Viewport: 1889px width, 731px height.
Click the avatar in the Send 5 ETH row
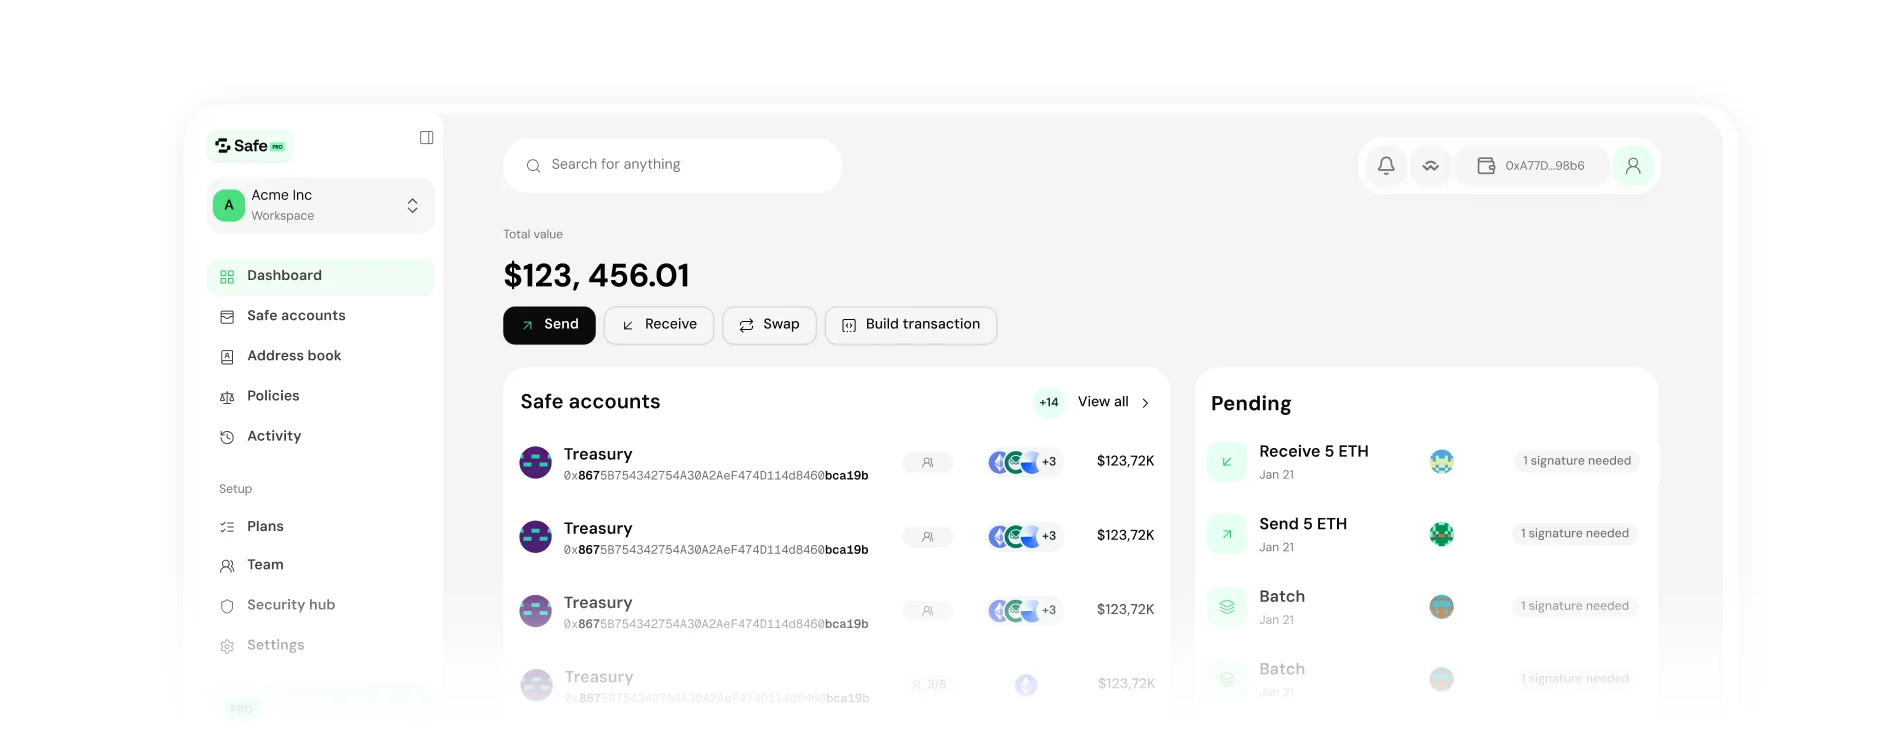pos(1441,534)
